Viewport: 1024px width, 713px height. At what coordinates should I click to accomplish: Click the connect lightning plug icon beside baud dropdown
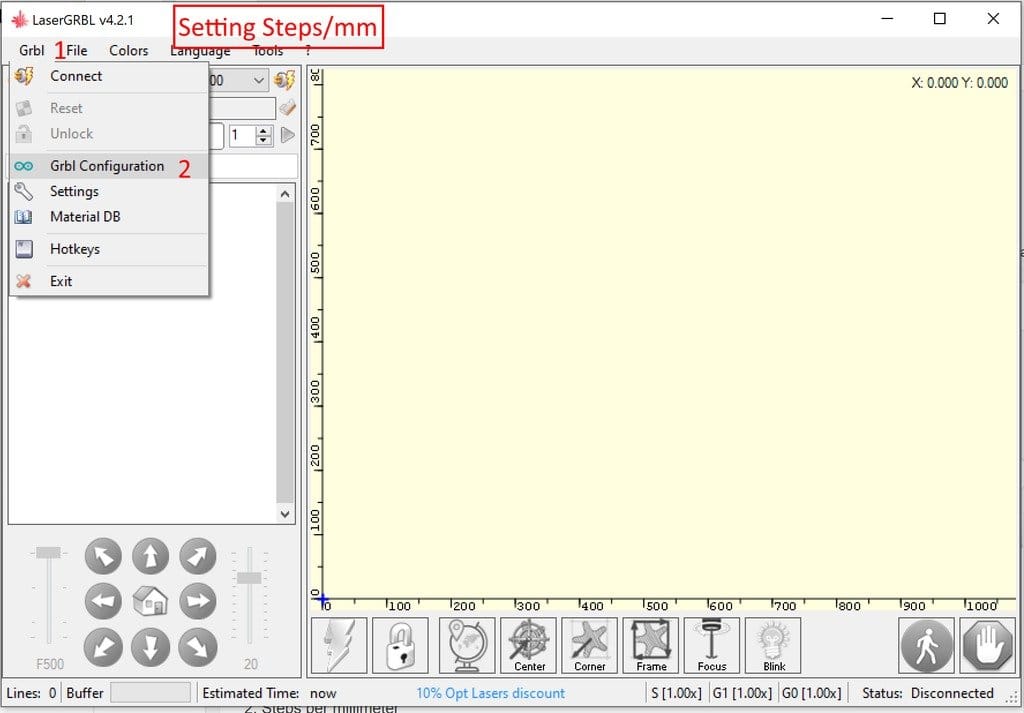click(285, 80)
